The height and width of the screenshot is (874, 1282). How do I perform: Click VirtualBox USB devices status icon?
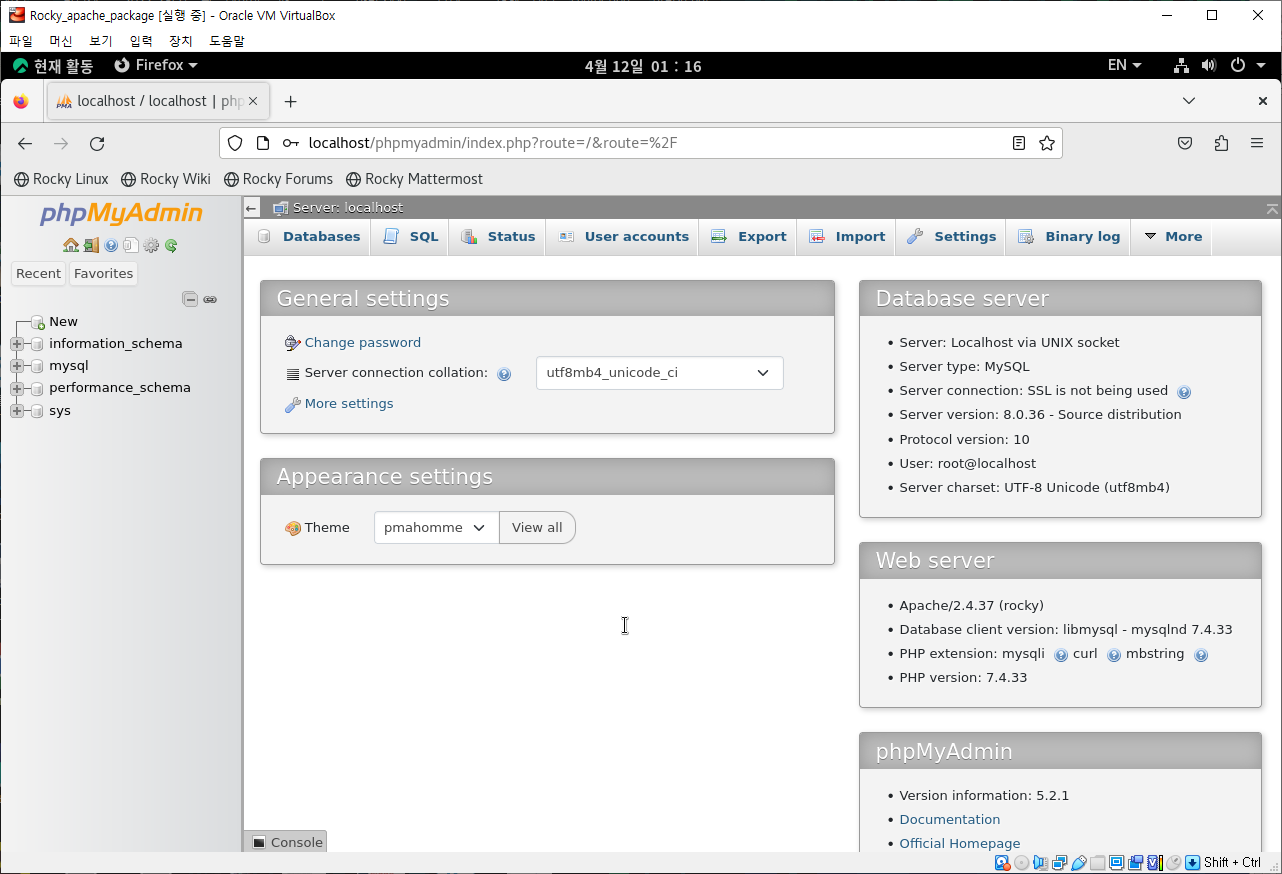1078,862
